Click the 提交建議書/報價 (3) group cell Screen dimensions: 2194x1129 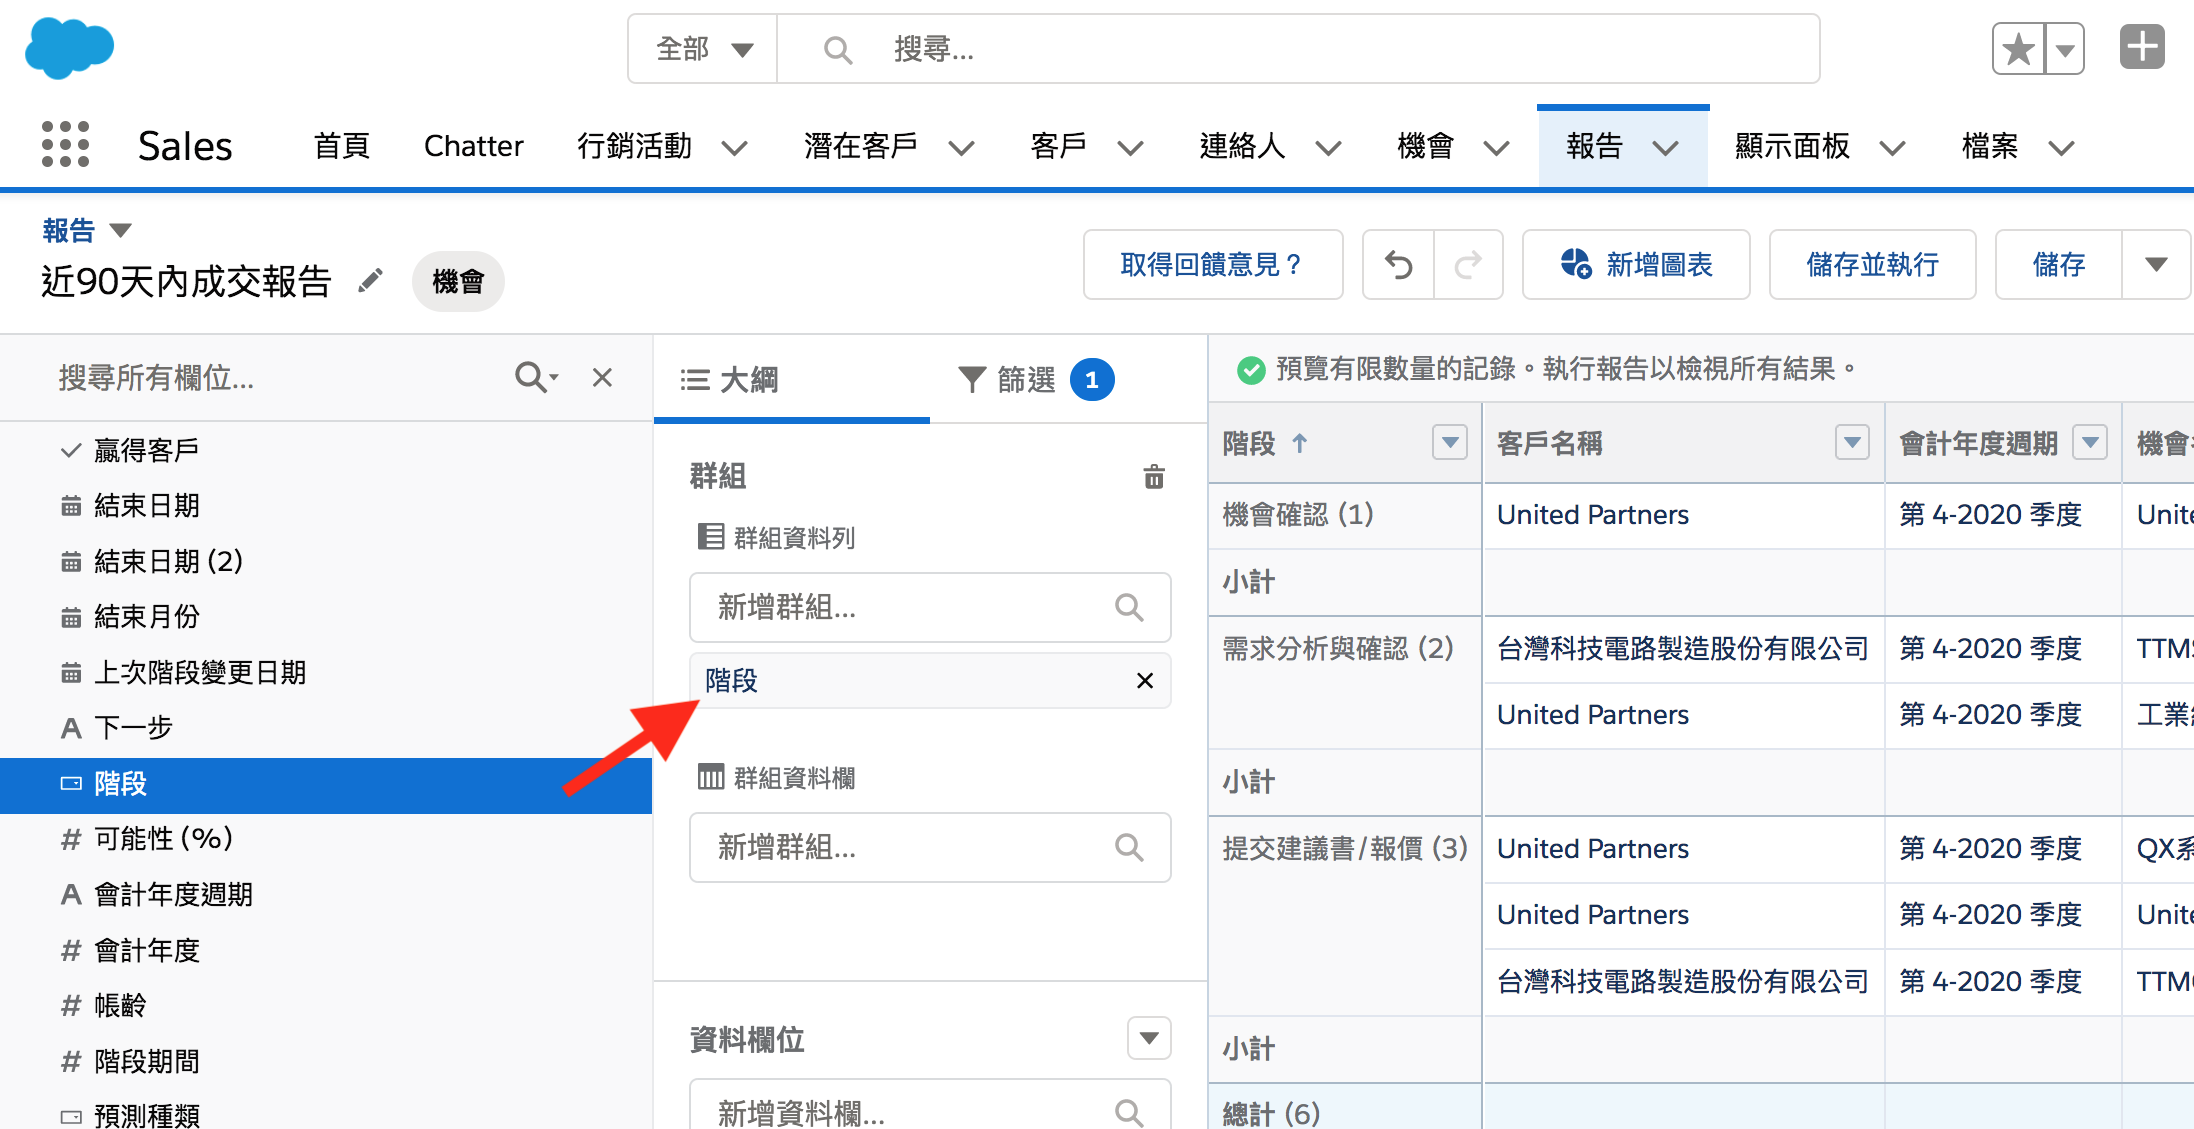click(1345, 915)
